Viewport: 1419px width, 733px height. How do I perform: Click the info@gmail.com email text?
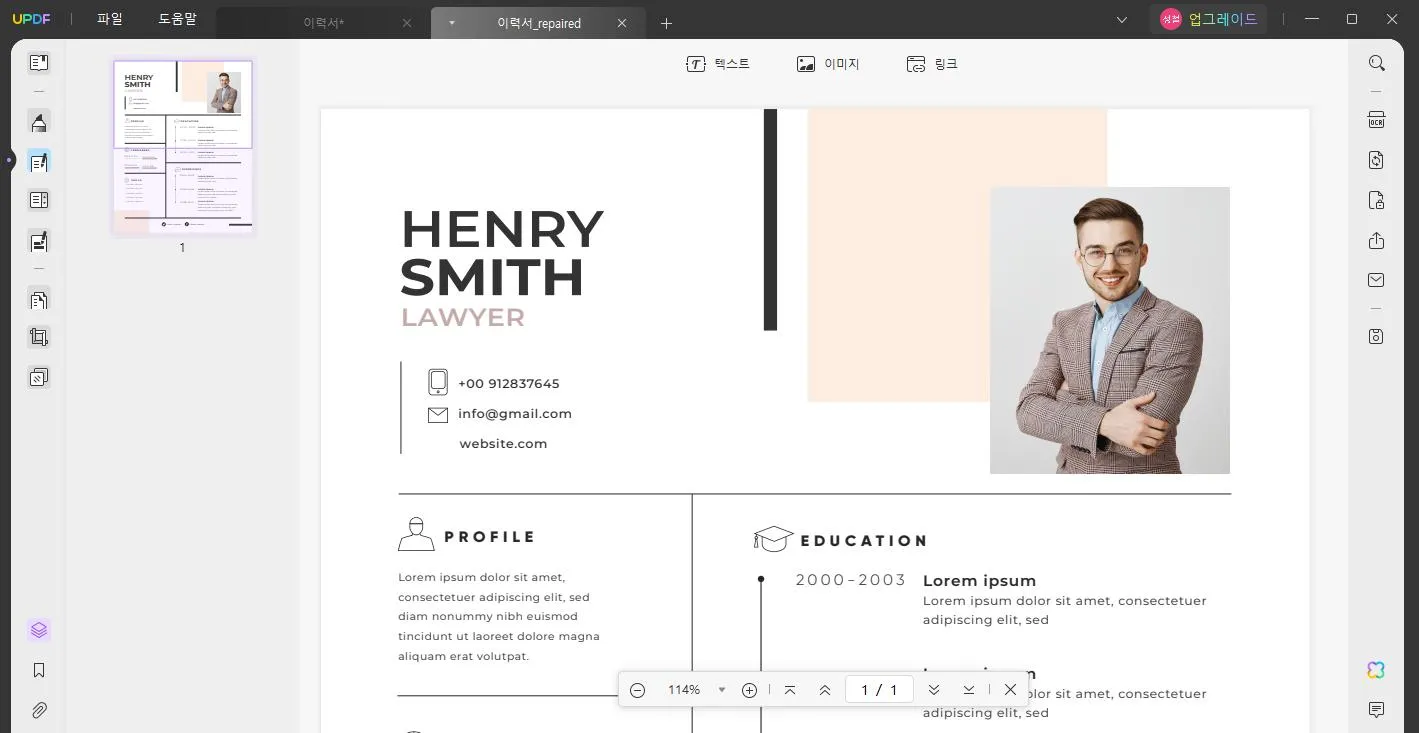tap(515, 414)
